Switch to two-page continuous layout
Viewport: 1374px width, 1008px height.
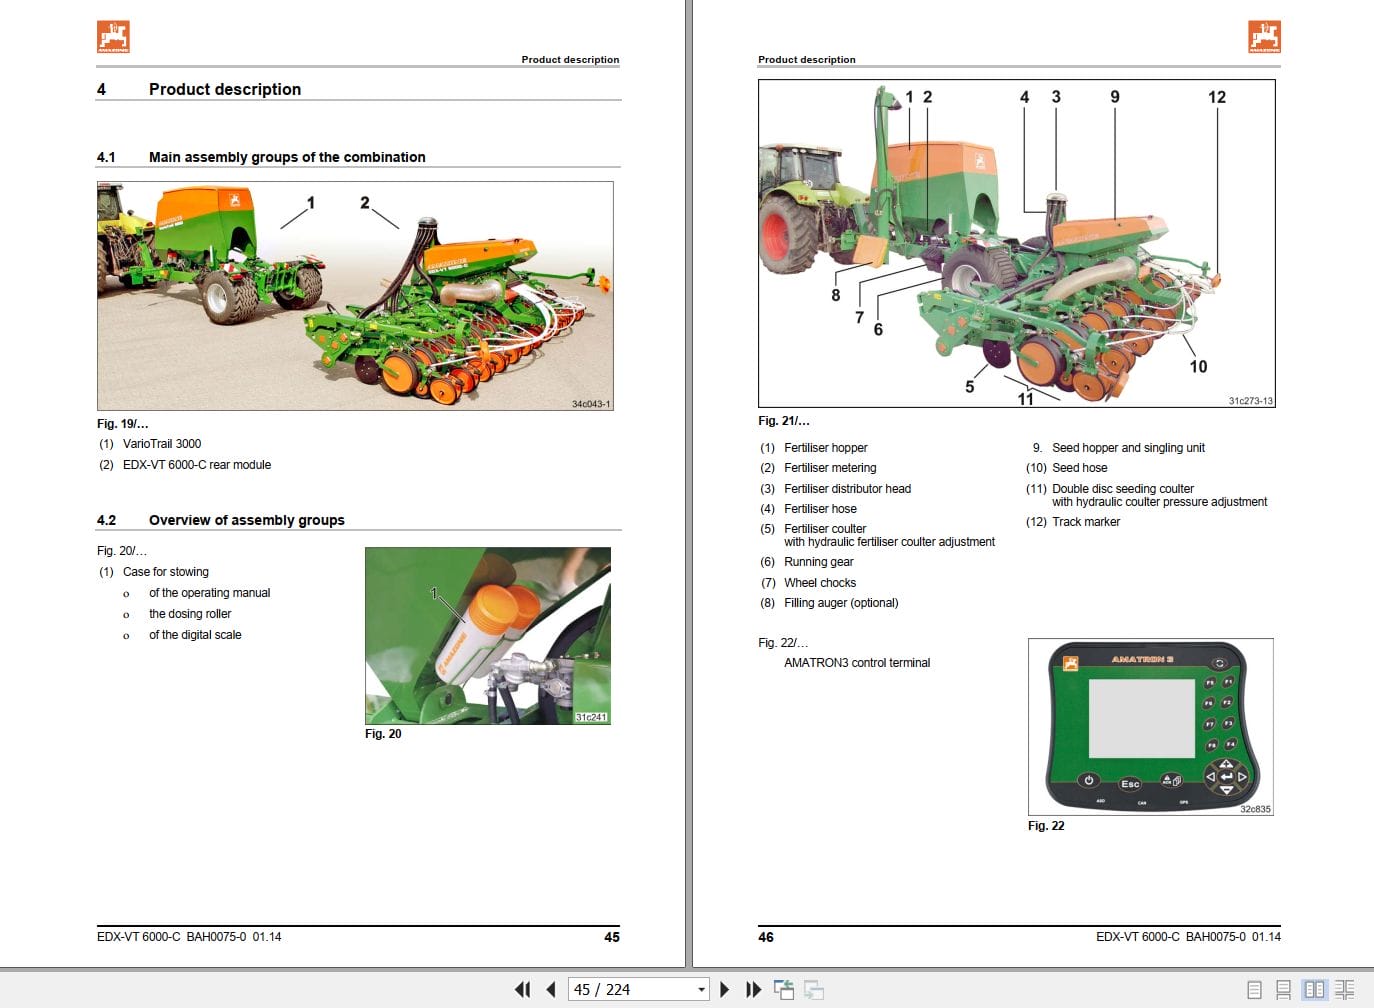[1345, 989]
